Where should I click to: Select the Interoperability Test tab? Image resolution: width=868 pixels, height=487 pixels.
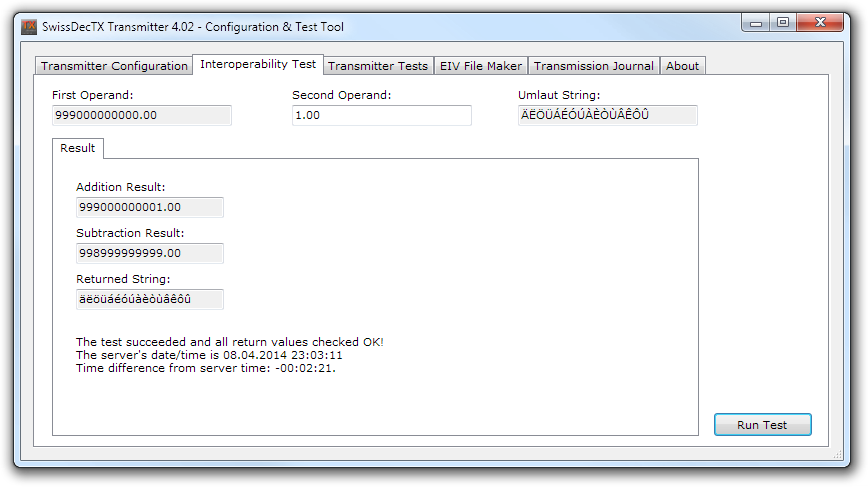258,64
